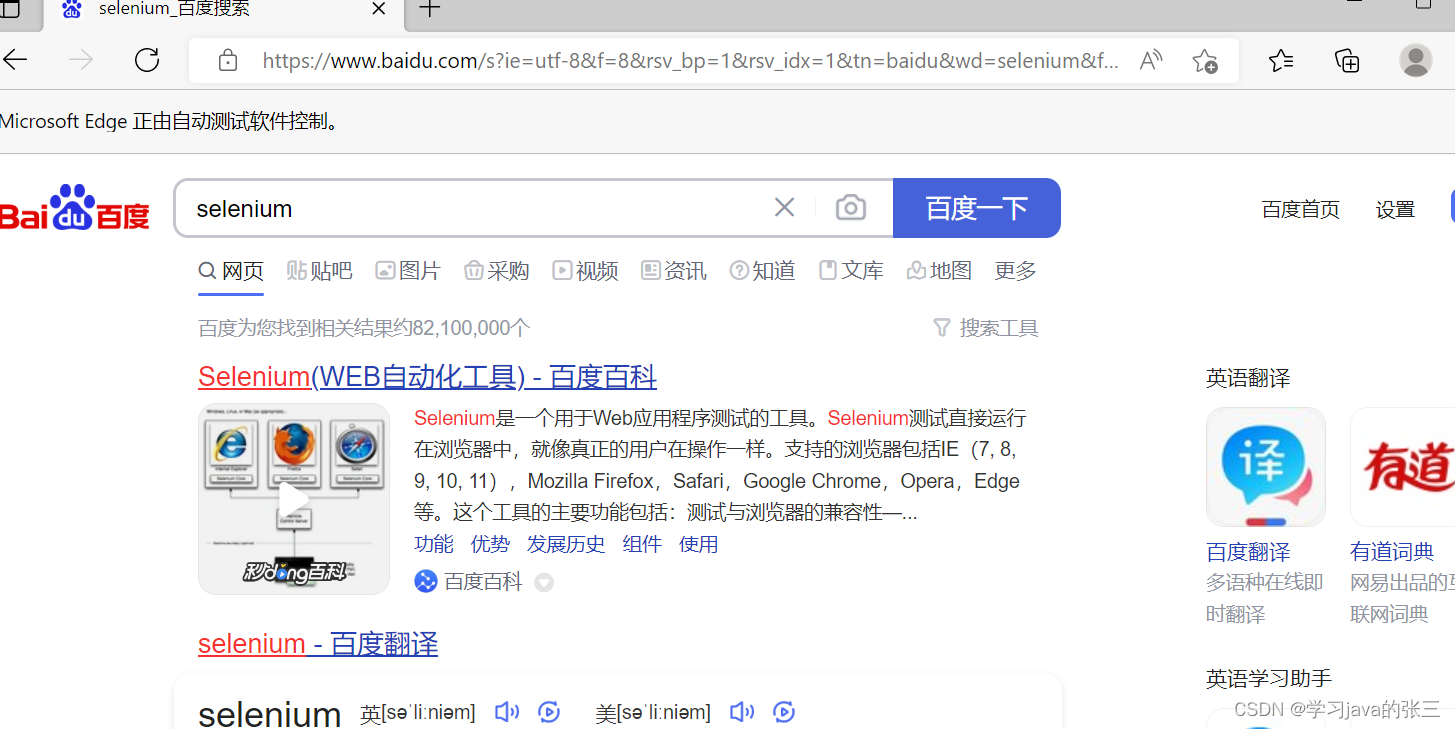
Task: Open the 功能 sublink
Action: tap(434, 544)
